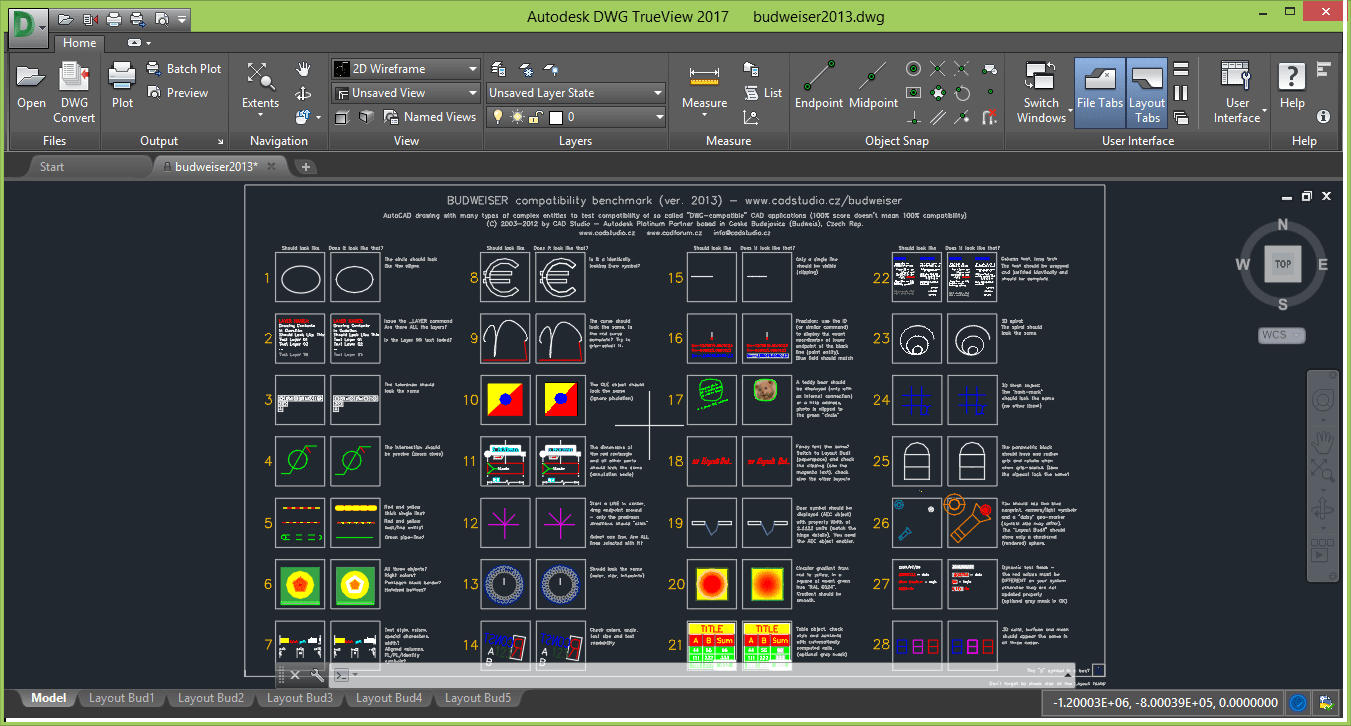1351x726 pixels.
Task: Open Batch Plot in Output panel
Action: click(184, 69)
